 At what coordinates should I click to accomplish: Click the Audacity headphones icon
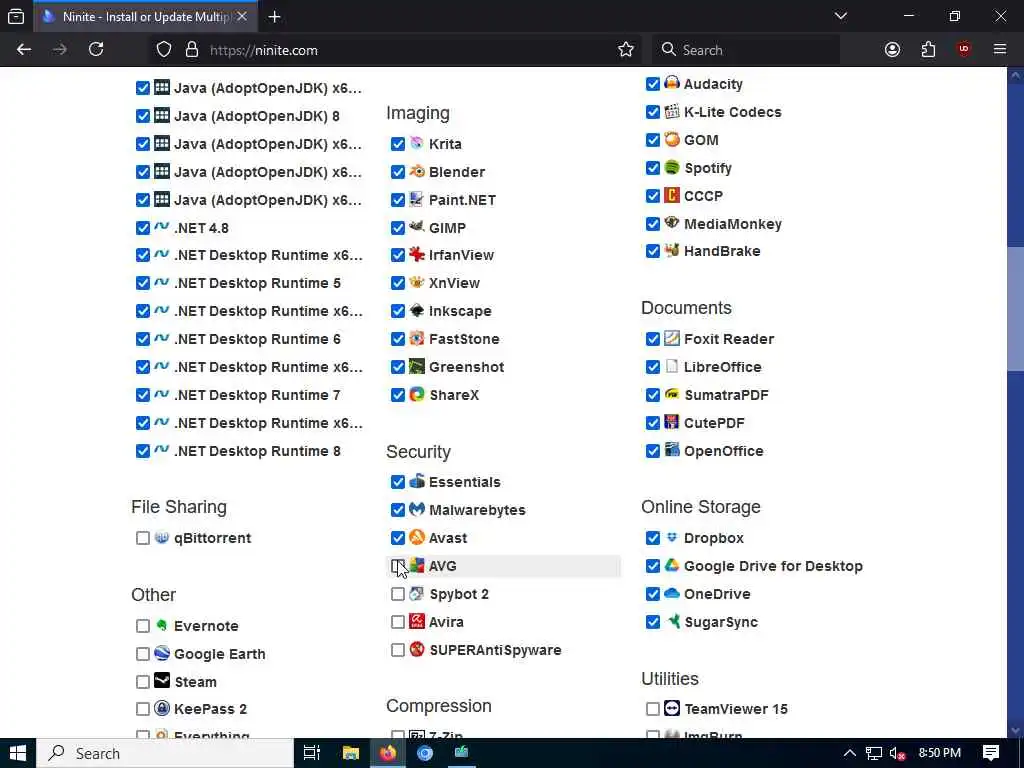[x=671, y=83]
